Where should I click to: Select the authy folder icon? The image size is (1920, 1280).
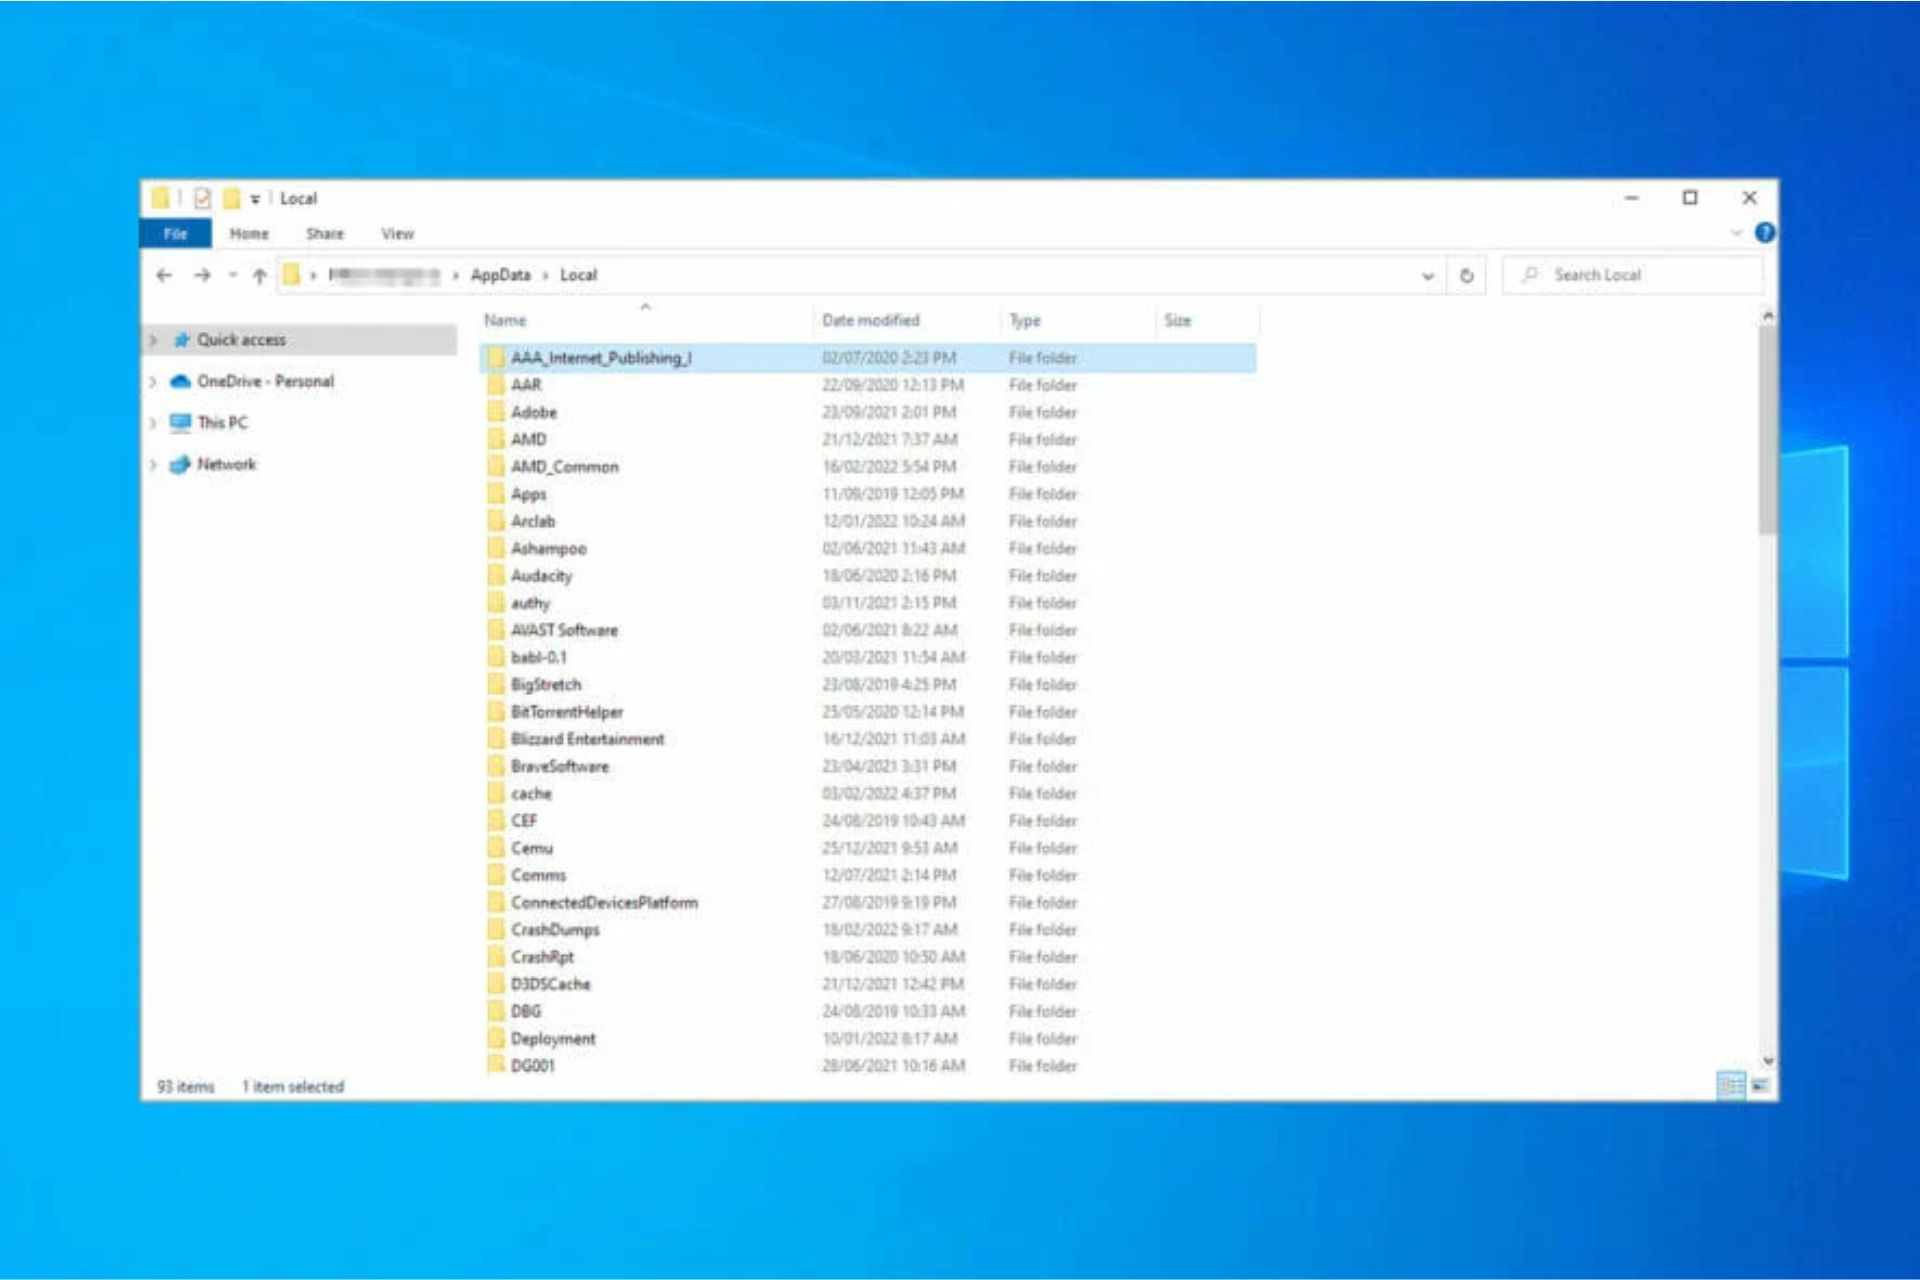coord(496,603)
